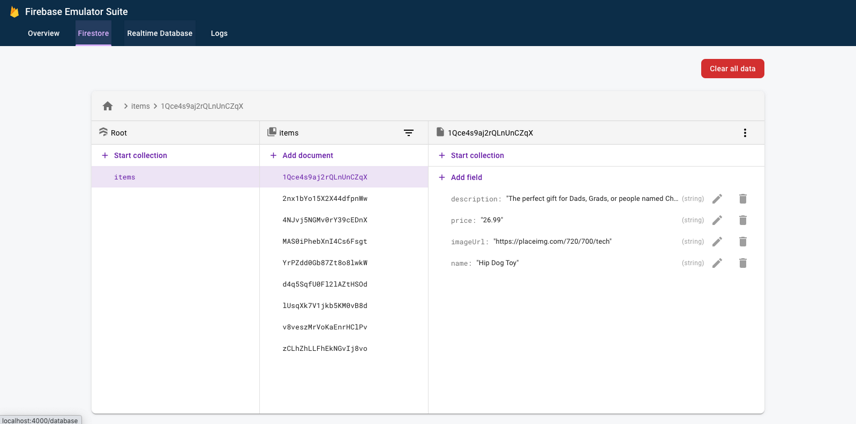Delete the imageUrl field

743,242
